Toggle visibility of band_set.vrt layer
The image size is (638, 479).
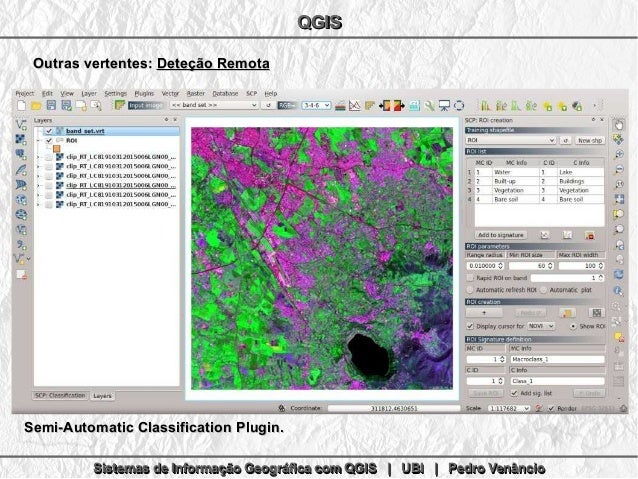(48, 131)
